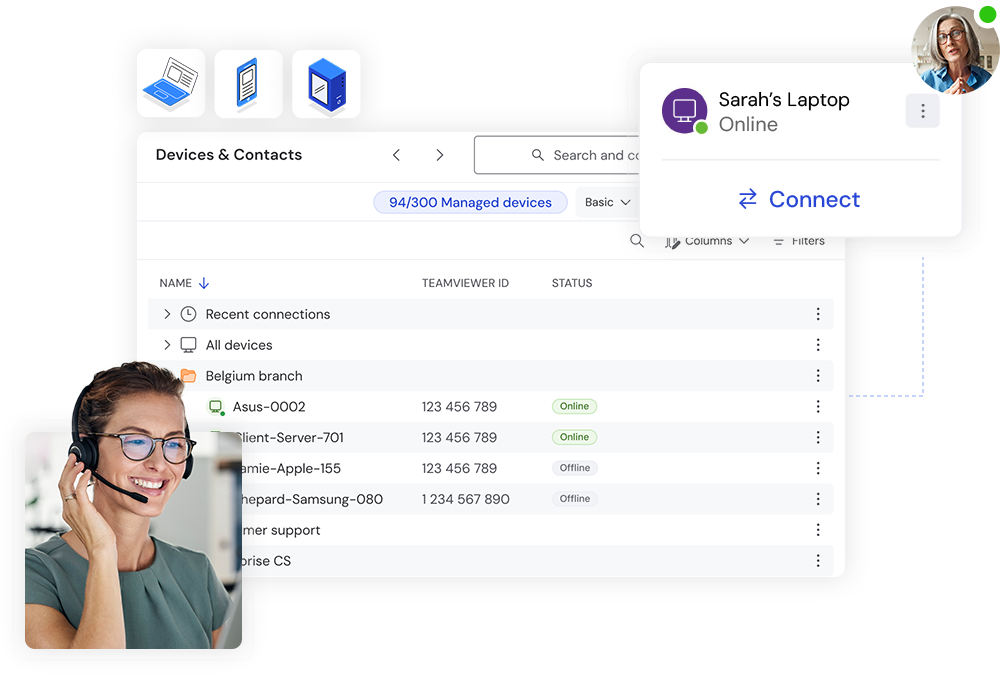Click the monitor icon next to All devices
Screen dimensions: 1002x674
point(188,344)
